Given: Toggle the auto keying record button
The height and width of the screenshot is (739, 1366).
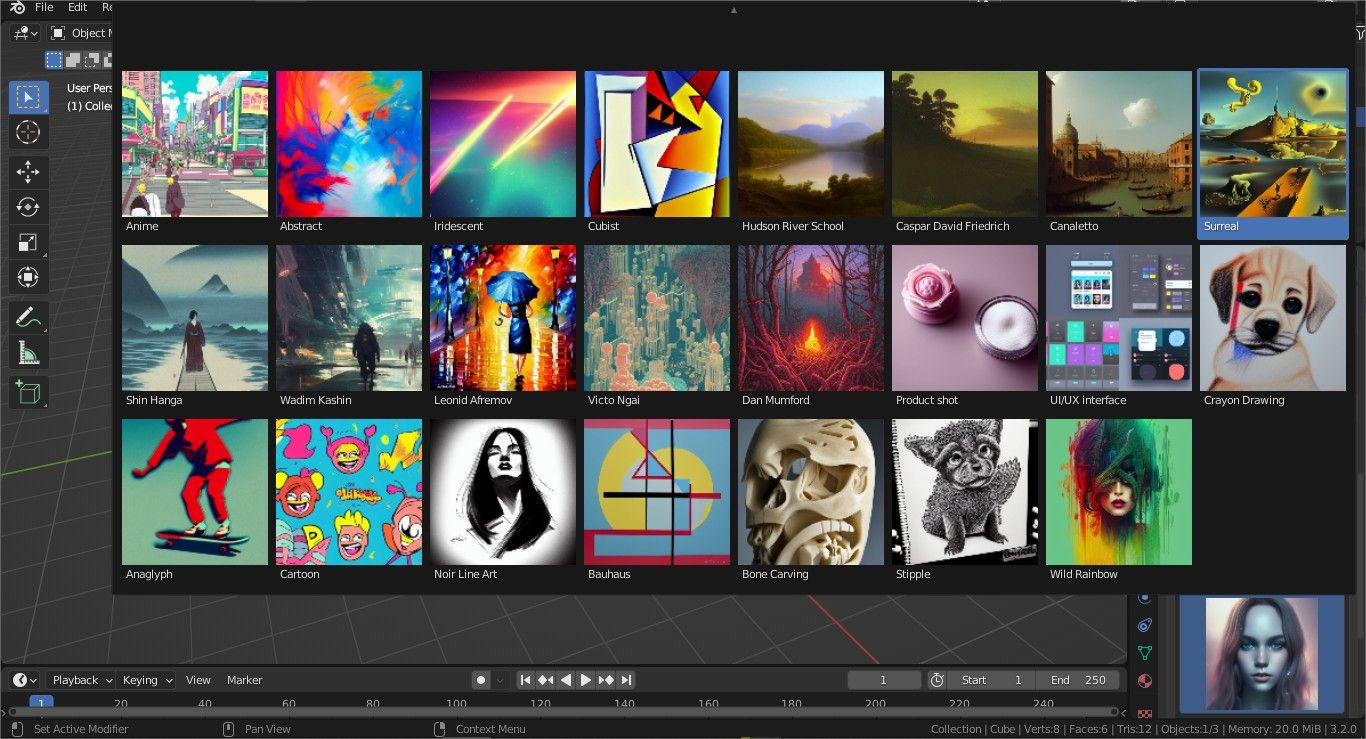Looking at the screenshot, I should [481, 680].
